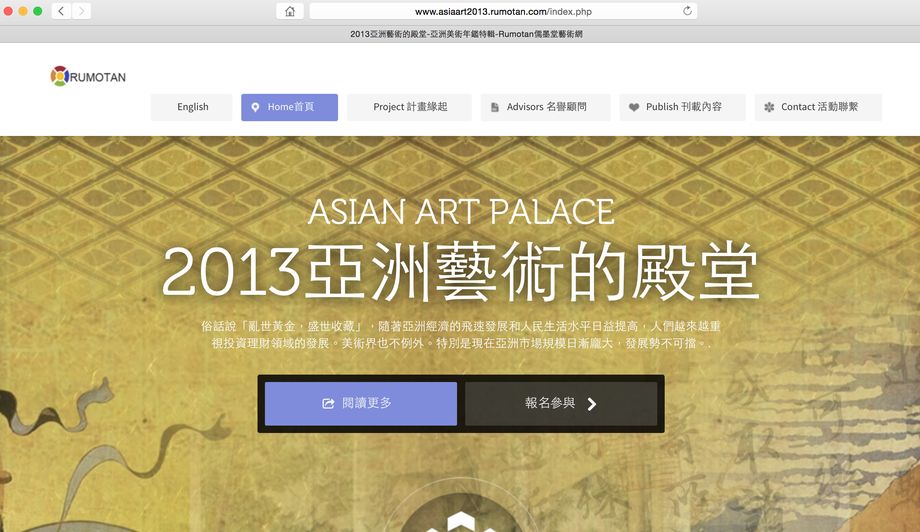Click the heart icon beside Publish
Viewport: 920px width, 532px height.
pyautogui.click(x=634, y=107)
